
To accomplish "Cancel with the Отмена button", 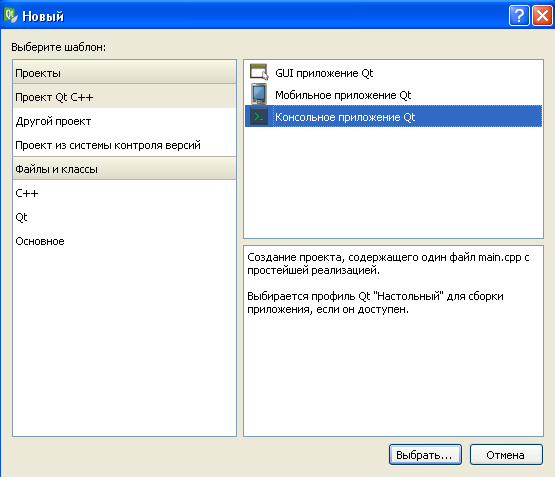I will 506,455.
